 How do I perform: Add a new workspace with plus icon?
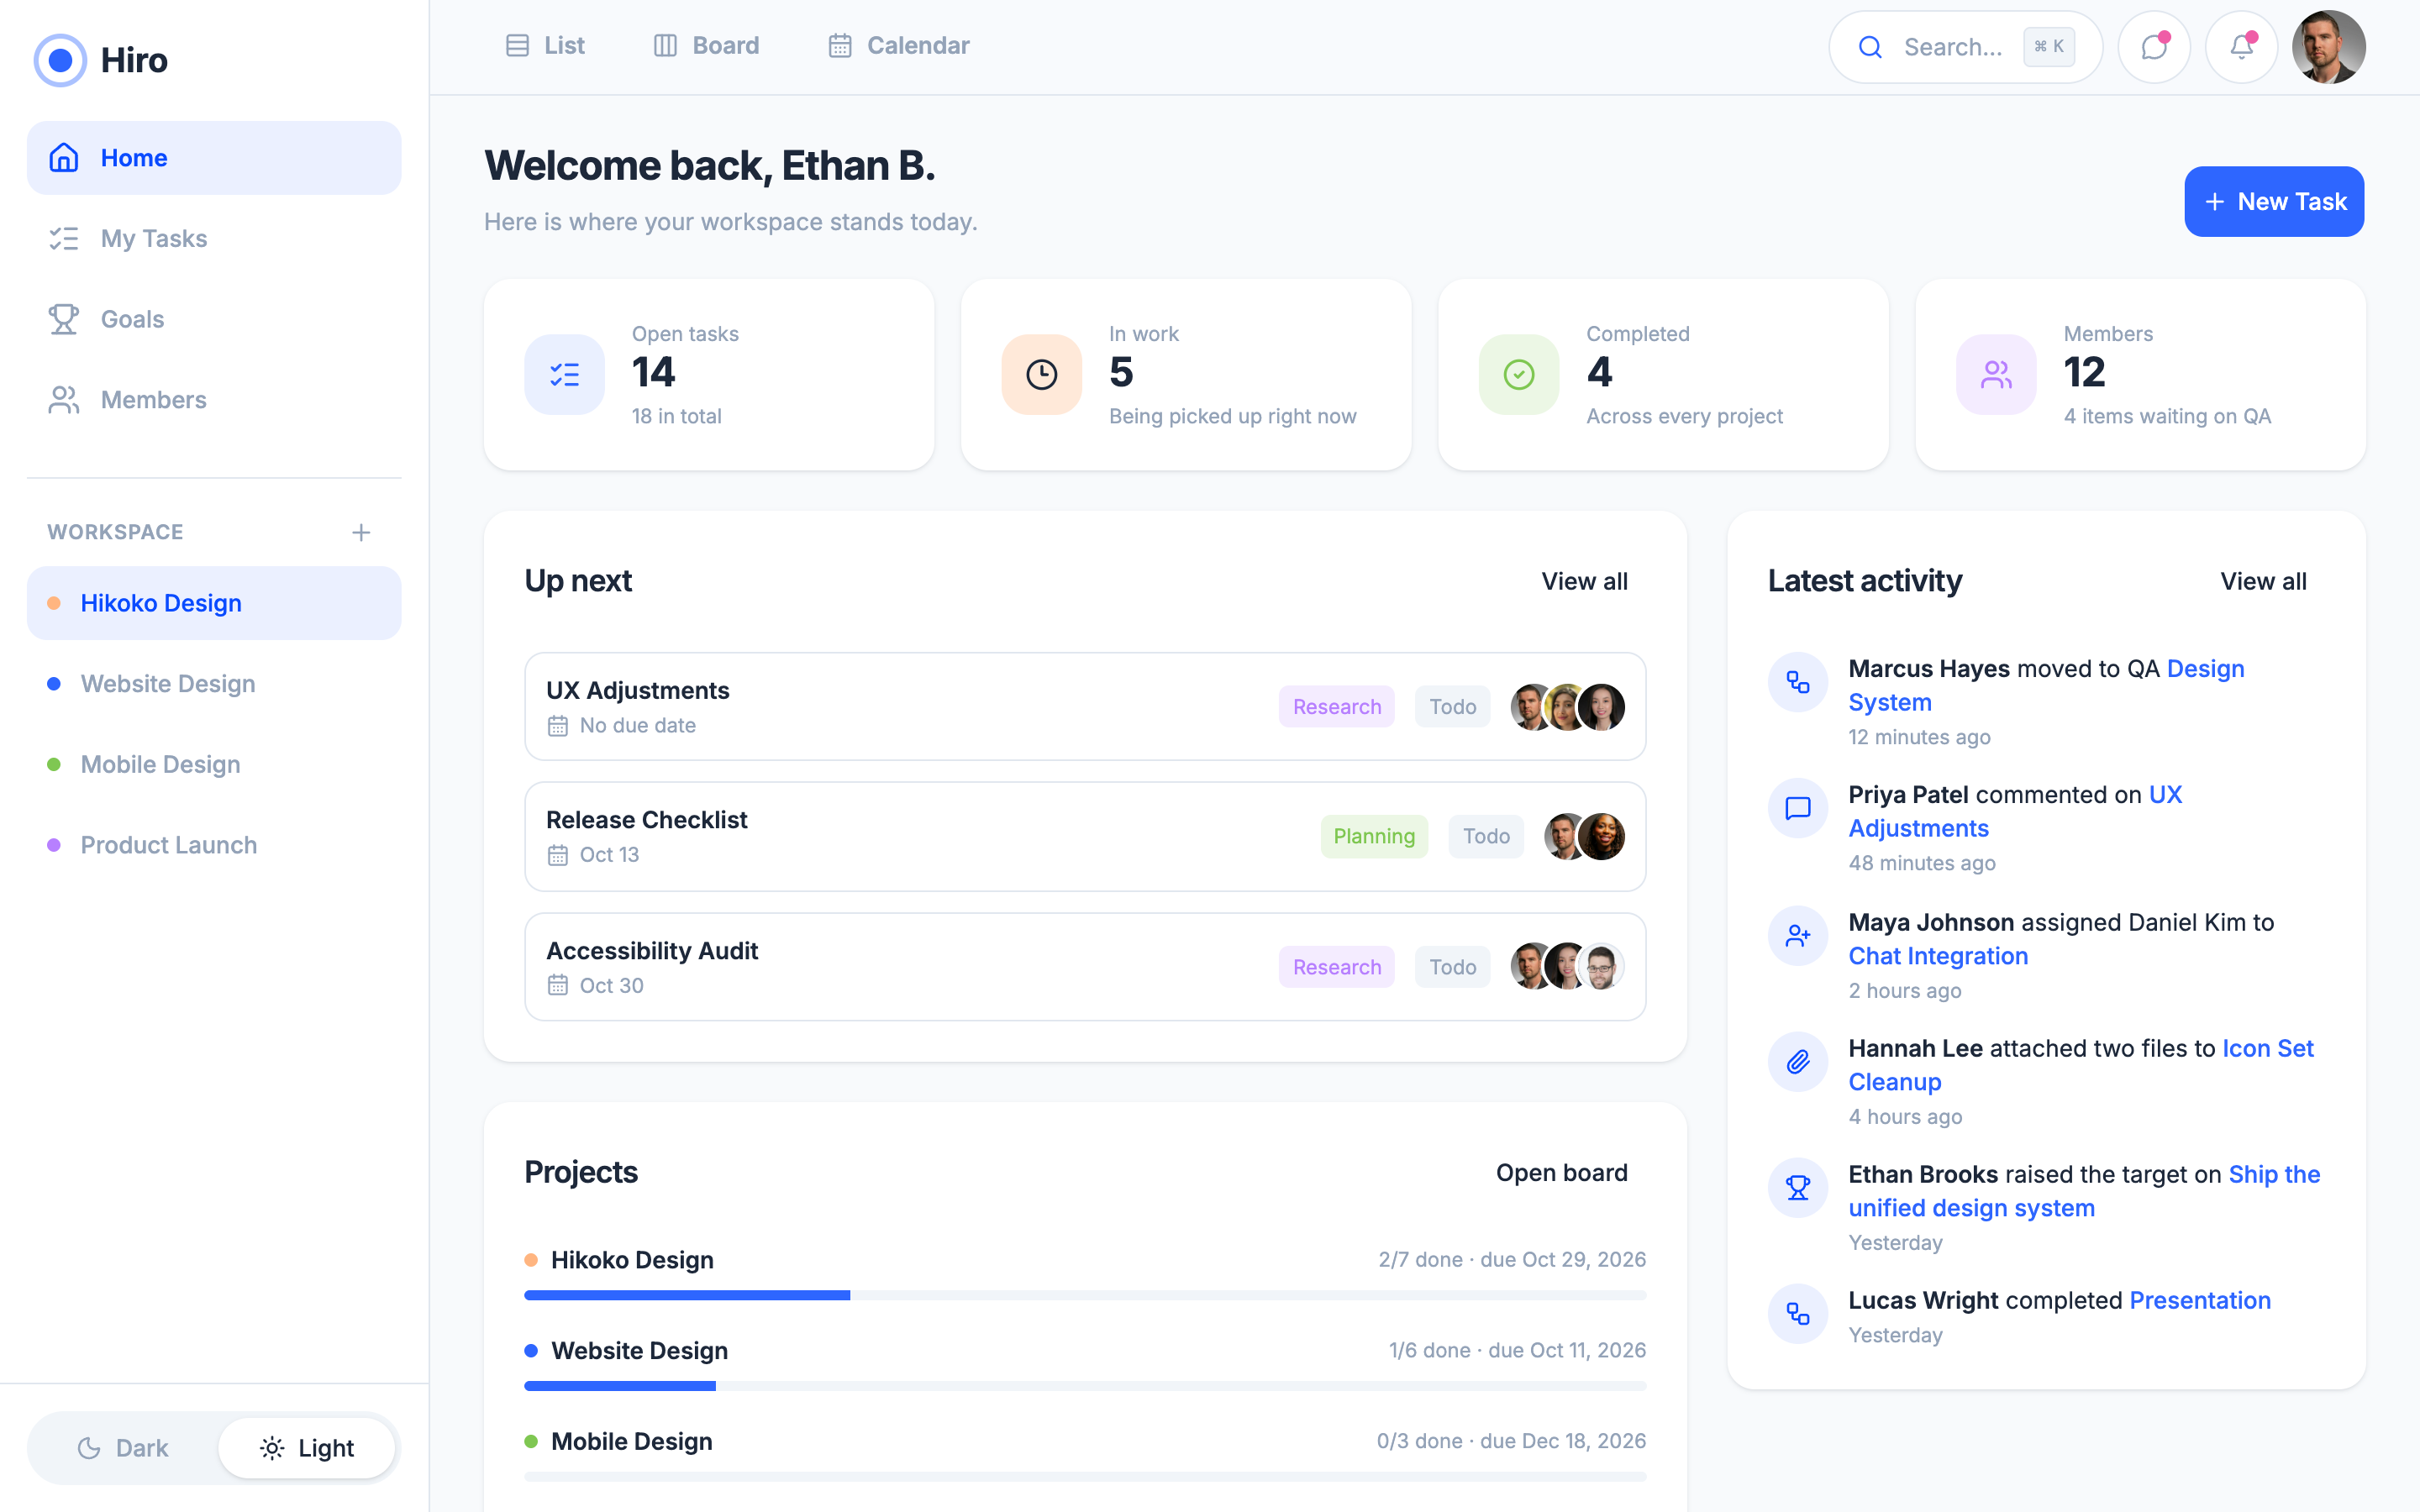tap(361, 532)
